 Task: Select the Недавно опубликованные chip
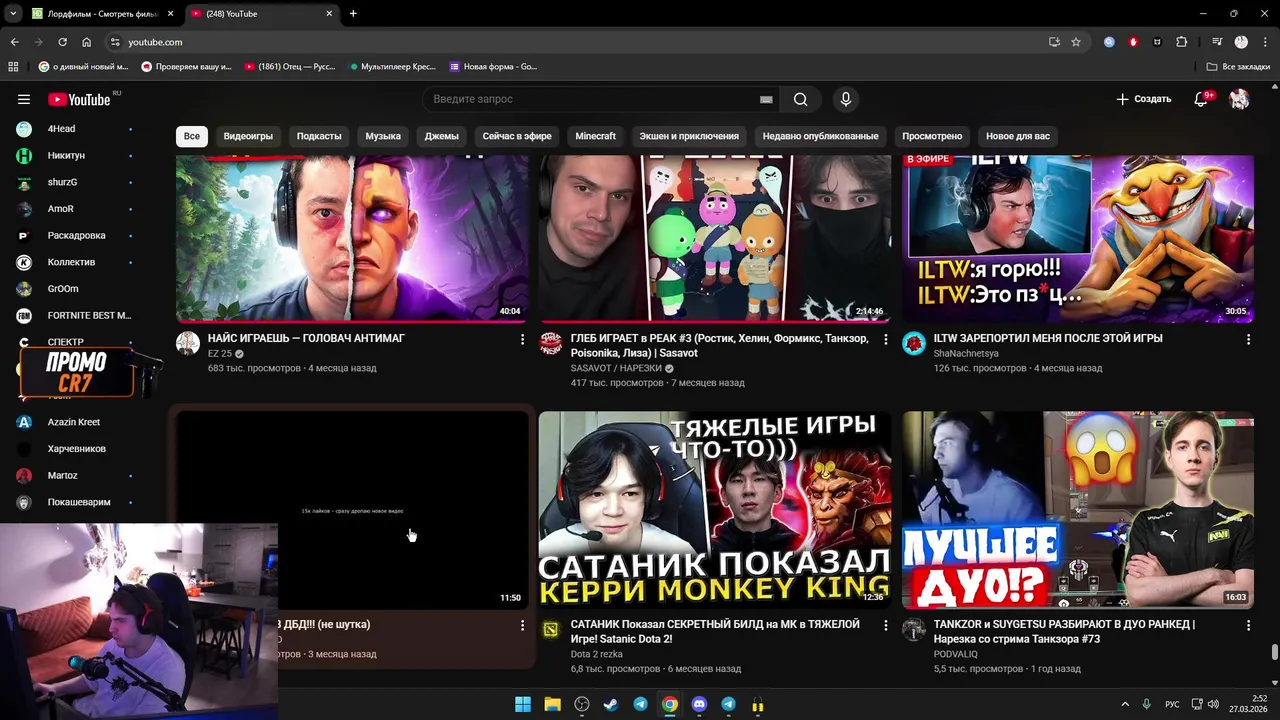point(820,136)
